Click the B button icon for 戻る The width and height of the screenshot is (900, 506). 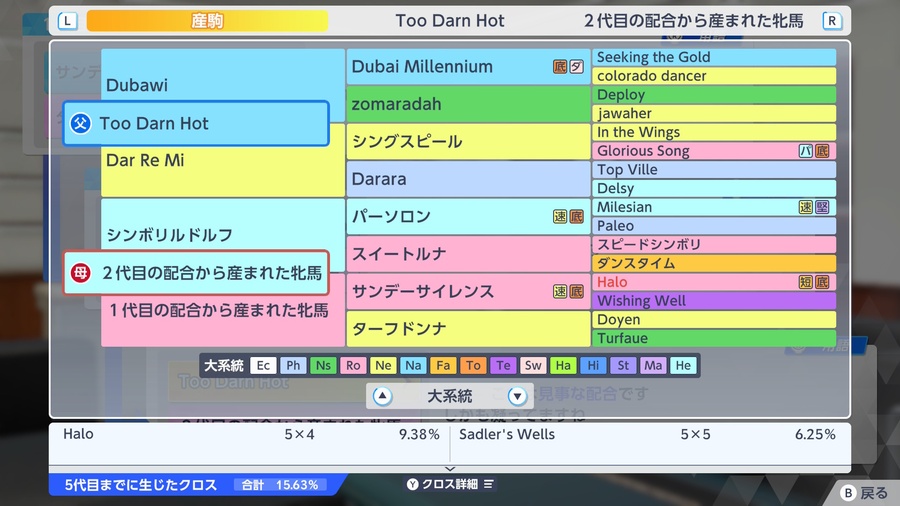coord(848,493)
